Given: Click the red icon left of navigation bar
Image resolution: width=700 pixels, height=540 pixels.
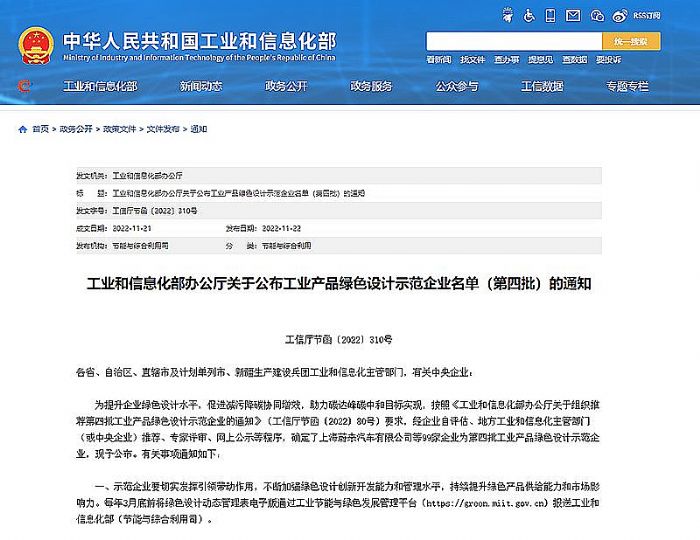Looking at the screenshot, I should tap(23, 87).
